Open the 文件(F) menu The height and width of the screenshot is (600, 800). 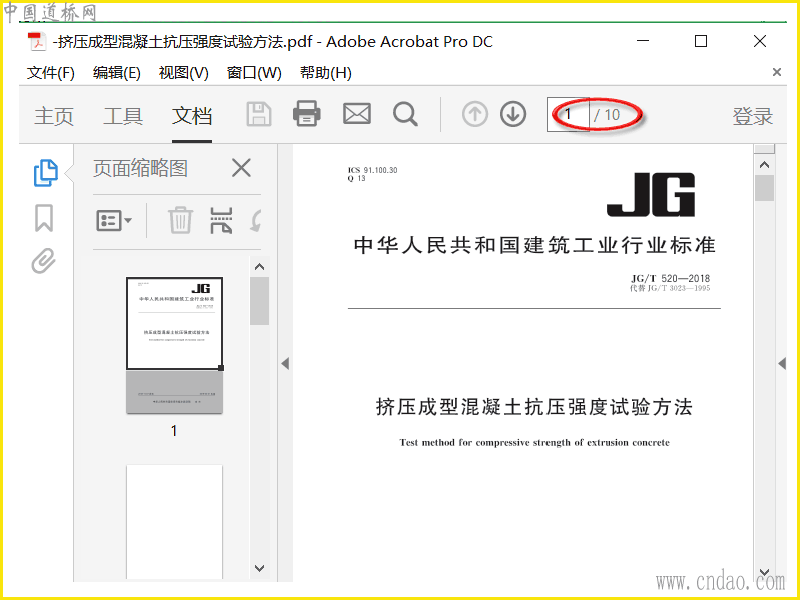click(x=51, y=73)
